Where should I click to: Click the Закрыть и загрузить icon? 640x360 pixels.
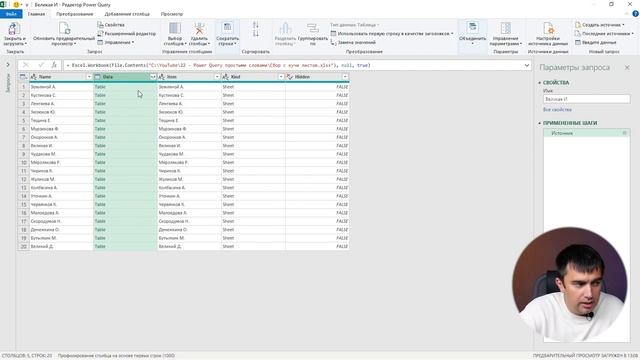(x=14, y=29)
